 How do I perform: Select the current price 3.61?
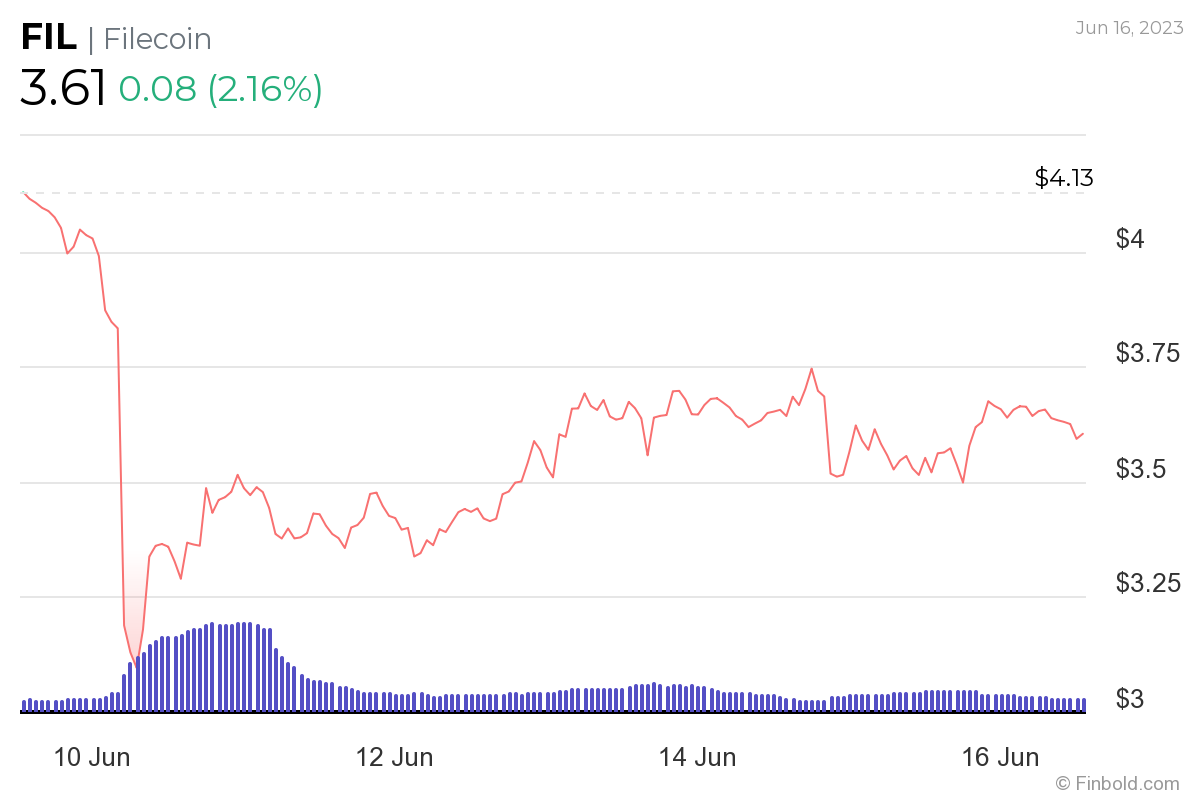(x=63, y=90)
